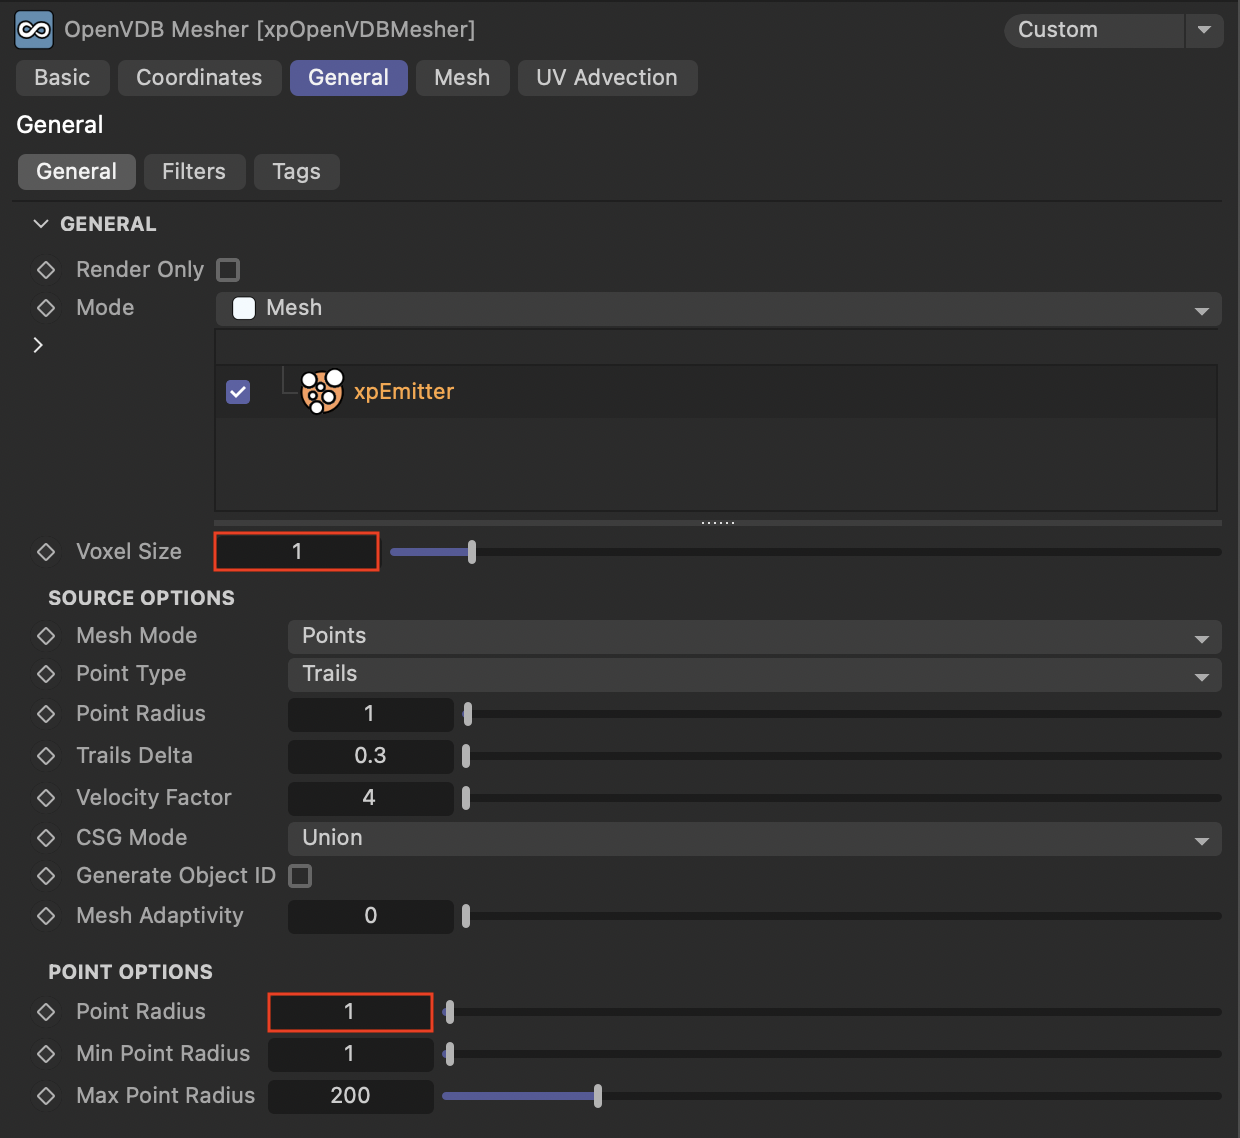Click the Velocity Factor slider

842,798
